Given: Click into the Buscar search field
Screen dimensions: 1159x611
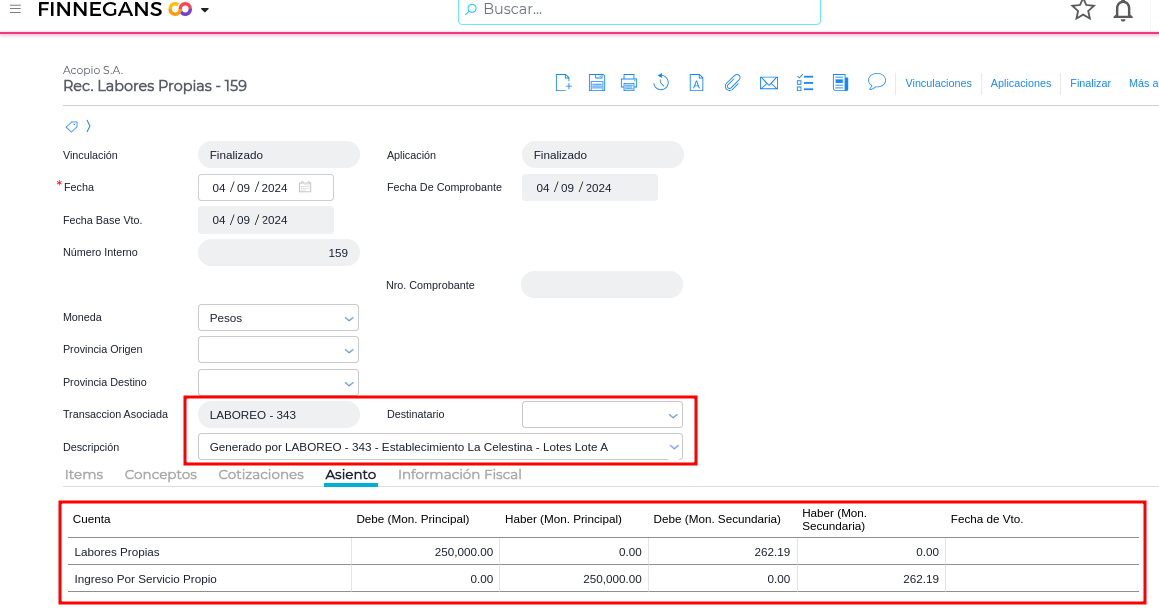Looking at the screenshot, I should coord(640,10).
